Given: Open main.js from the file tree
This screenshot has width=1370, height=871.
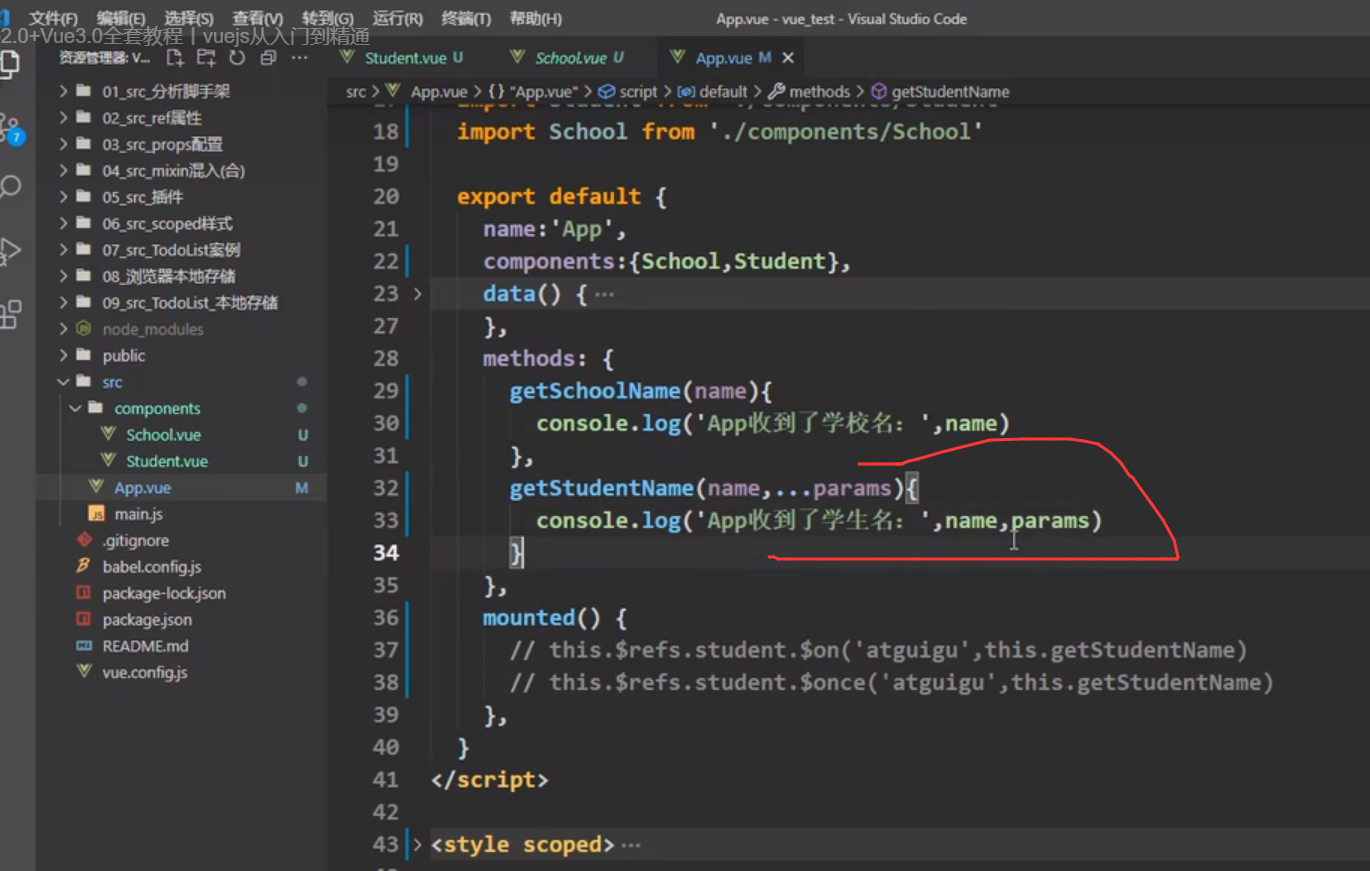Looking at the screenshot, I should [138, 514].
